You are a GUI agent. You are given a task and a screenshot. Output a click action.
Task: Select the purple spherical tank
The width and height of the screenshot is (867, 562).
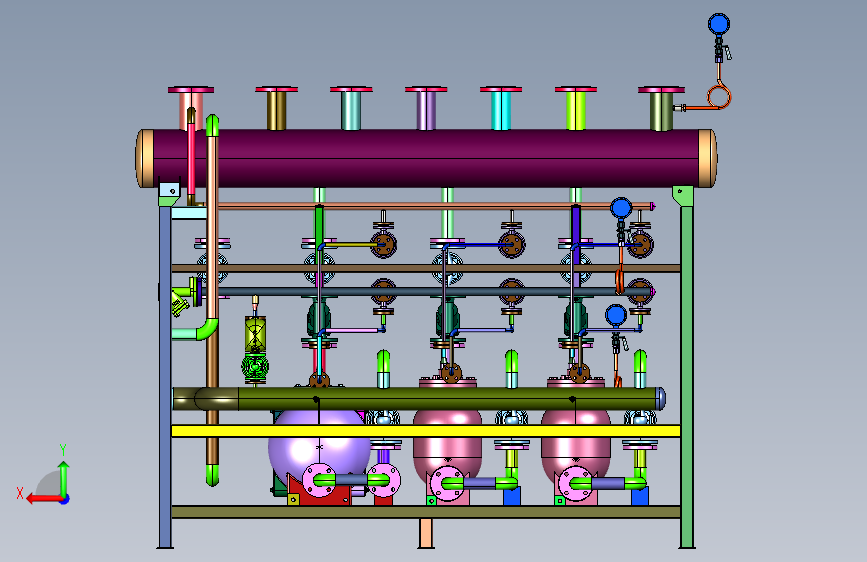[319, 445]
